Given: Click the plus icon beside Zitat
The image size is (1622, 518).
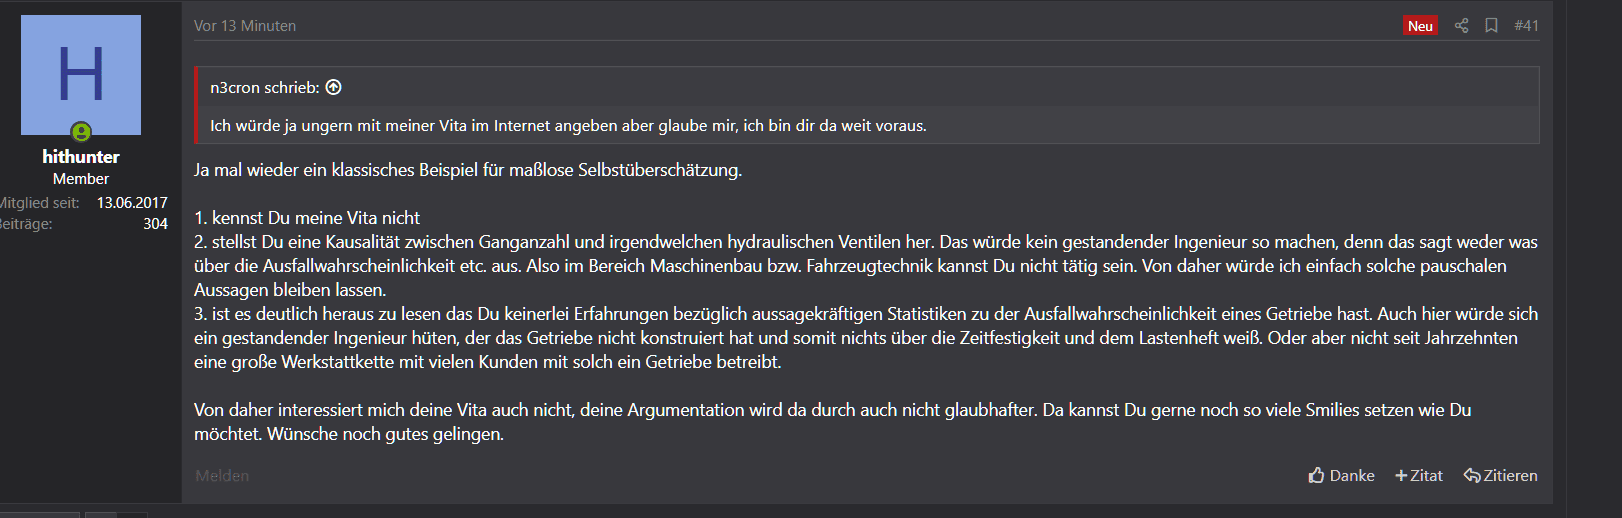Looking at the screenshot, I should (1401, 476).
